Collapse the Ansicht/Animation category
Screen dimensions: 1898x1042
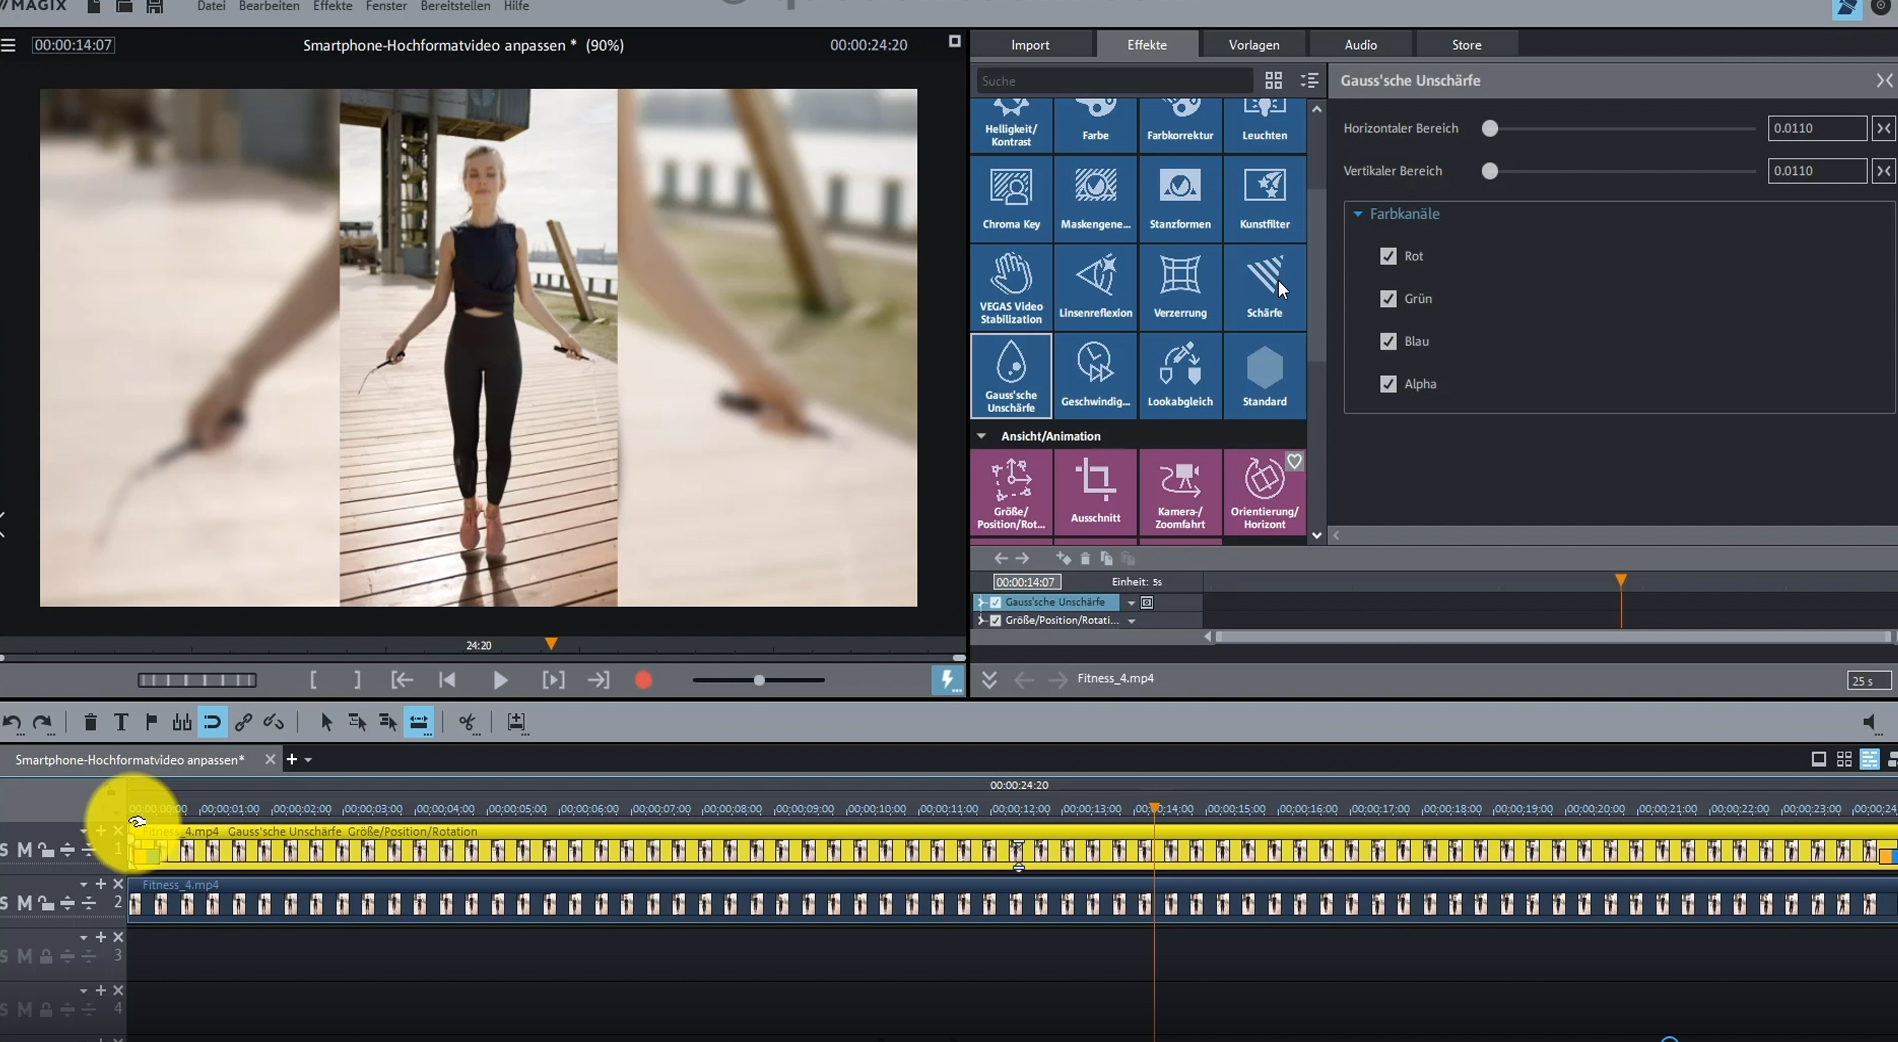(982, 436)
